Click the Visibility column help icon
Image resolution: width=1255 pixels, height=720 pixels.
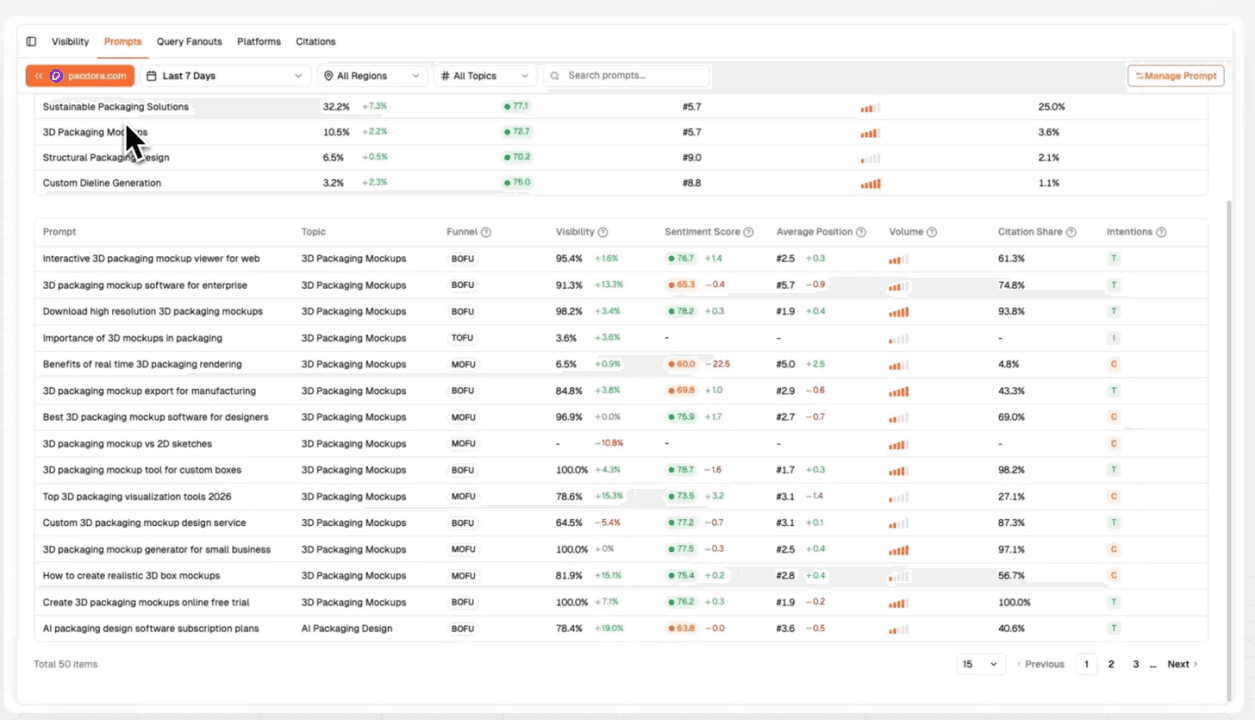coord(603,232)
